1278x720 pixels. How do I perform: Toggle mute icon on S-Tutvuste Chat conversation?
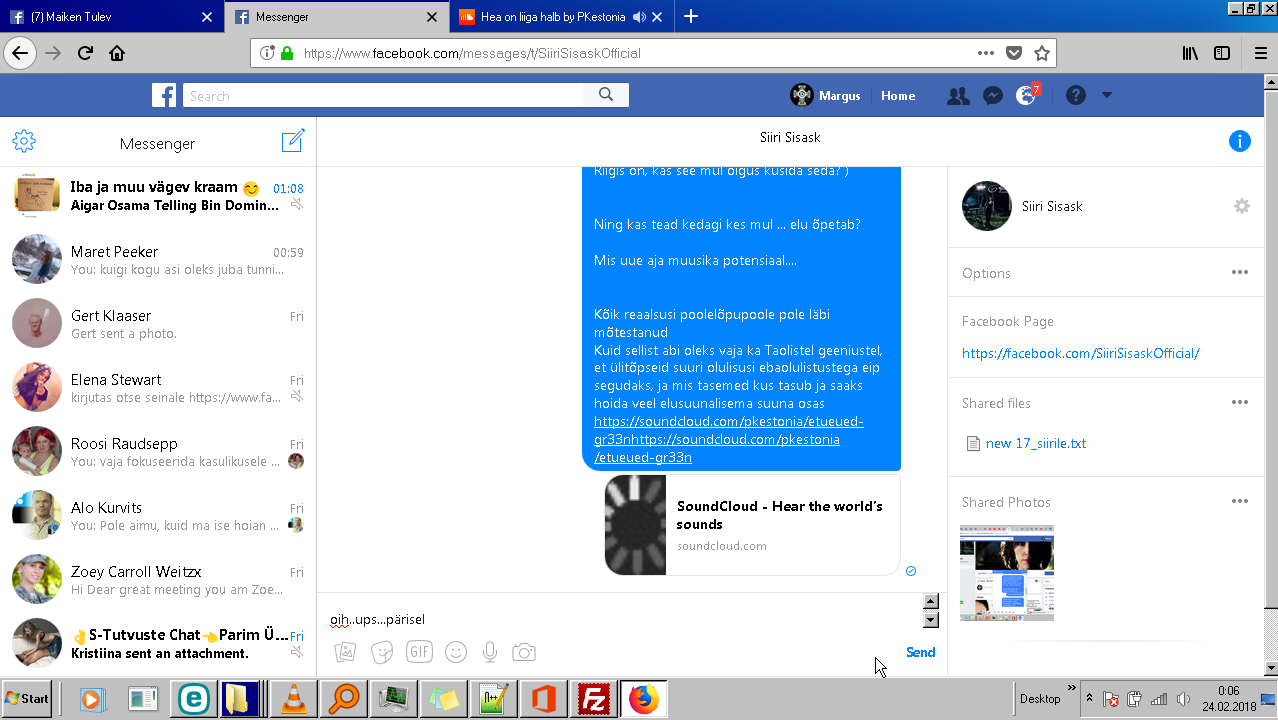pyautogui.click(x=297, y=652)
